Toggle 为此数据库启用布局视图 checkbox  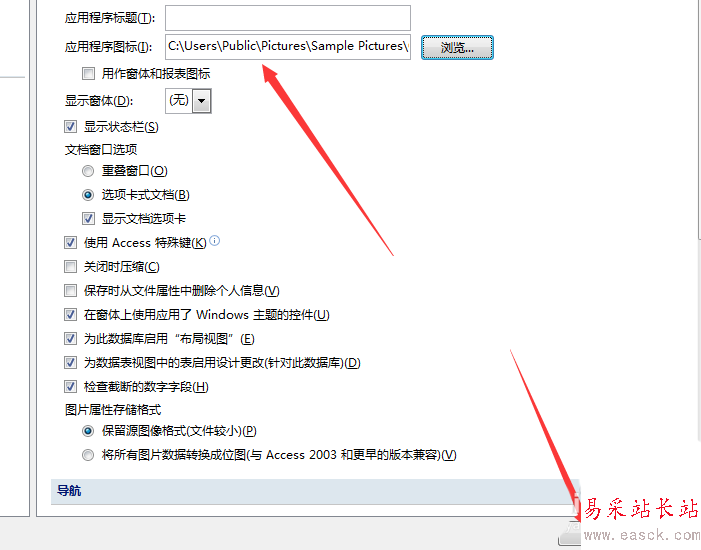pyautogui.click(x=70, y=338)
